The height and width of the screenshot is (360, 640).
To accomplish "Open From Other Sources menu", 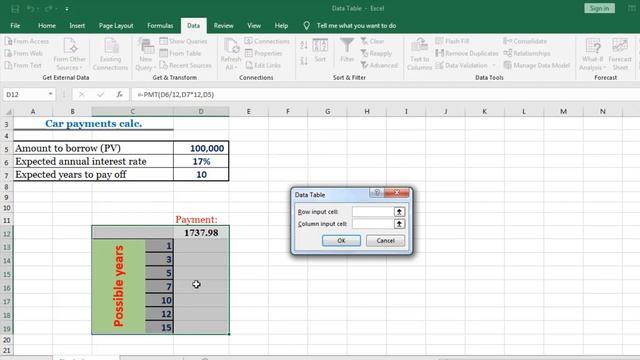I will (x=69, y=54).
